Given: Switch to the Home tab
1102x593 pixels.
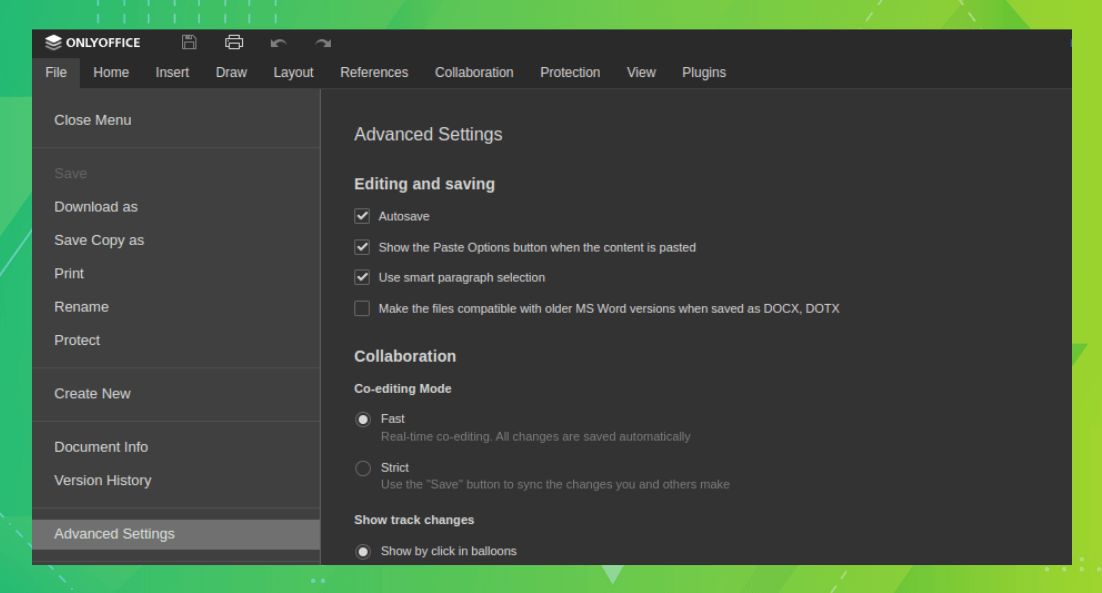Looking at the screenshot, I should pyautogui.click(x=111, y=72).
